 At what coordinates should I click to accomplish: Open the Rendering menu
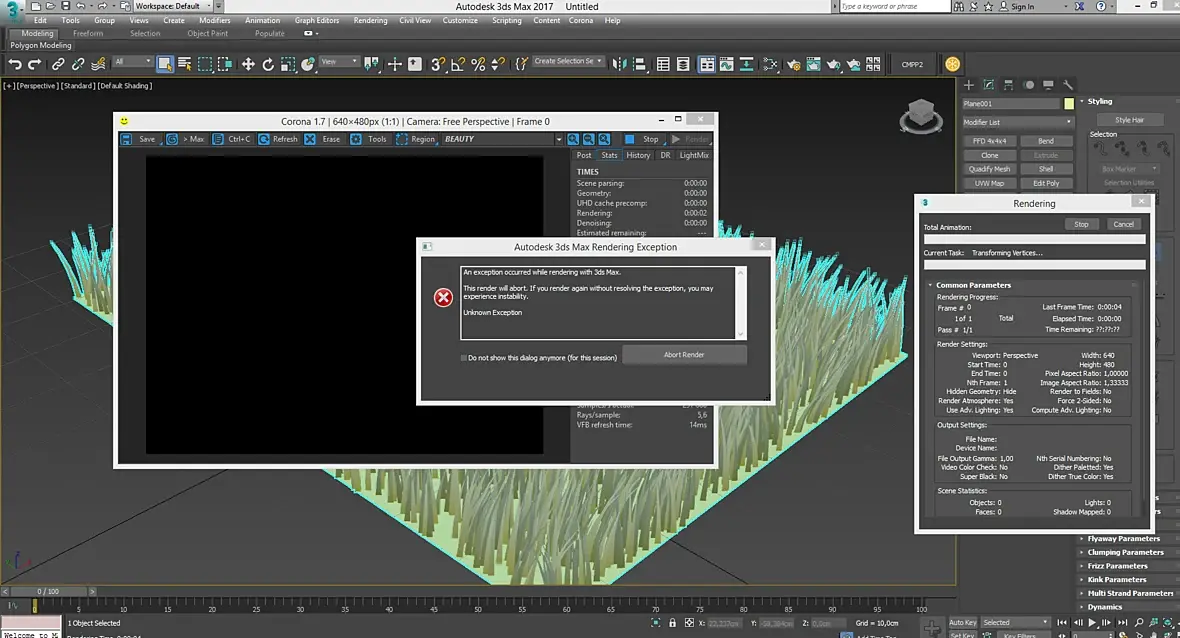(x=370, y=20)
